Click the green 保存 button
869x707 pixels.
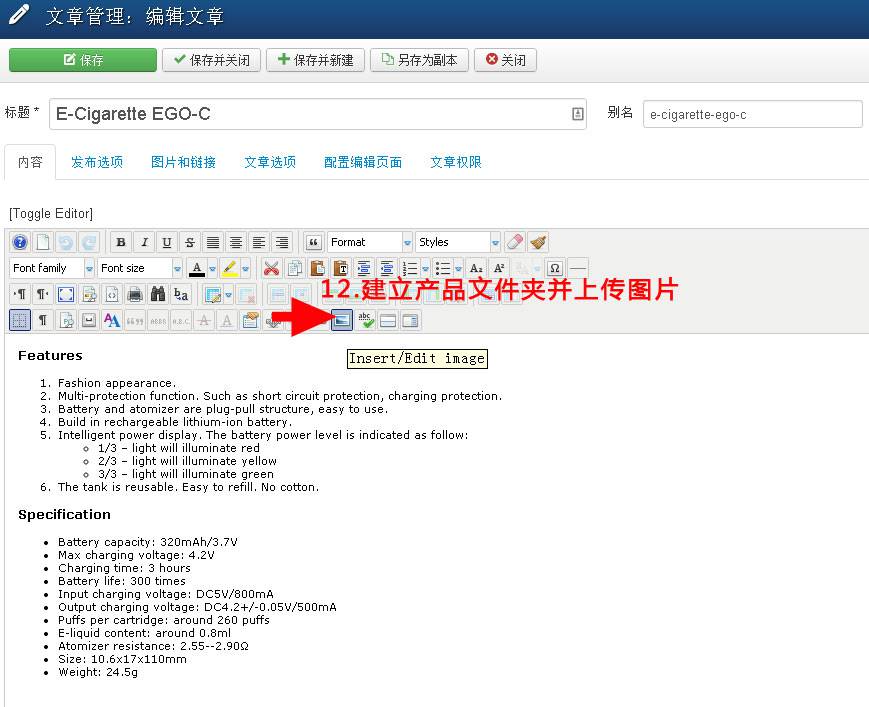point(82,60)
